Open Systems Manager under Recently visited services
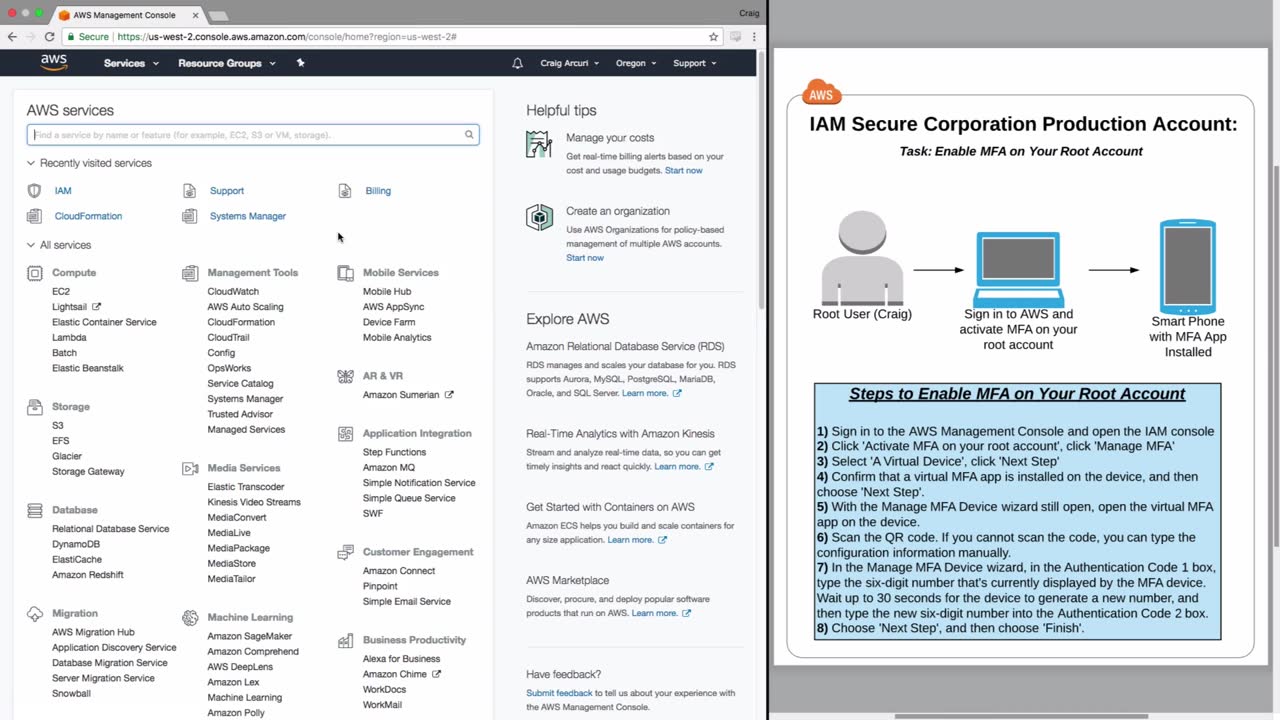 click(x=248, y=216)
